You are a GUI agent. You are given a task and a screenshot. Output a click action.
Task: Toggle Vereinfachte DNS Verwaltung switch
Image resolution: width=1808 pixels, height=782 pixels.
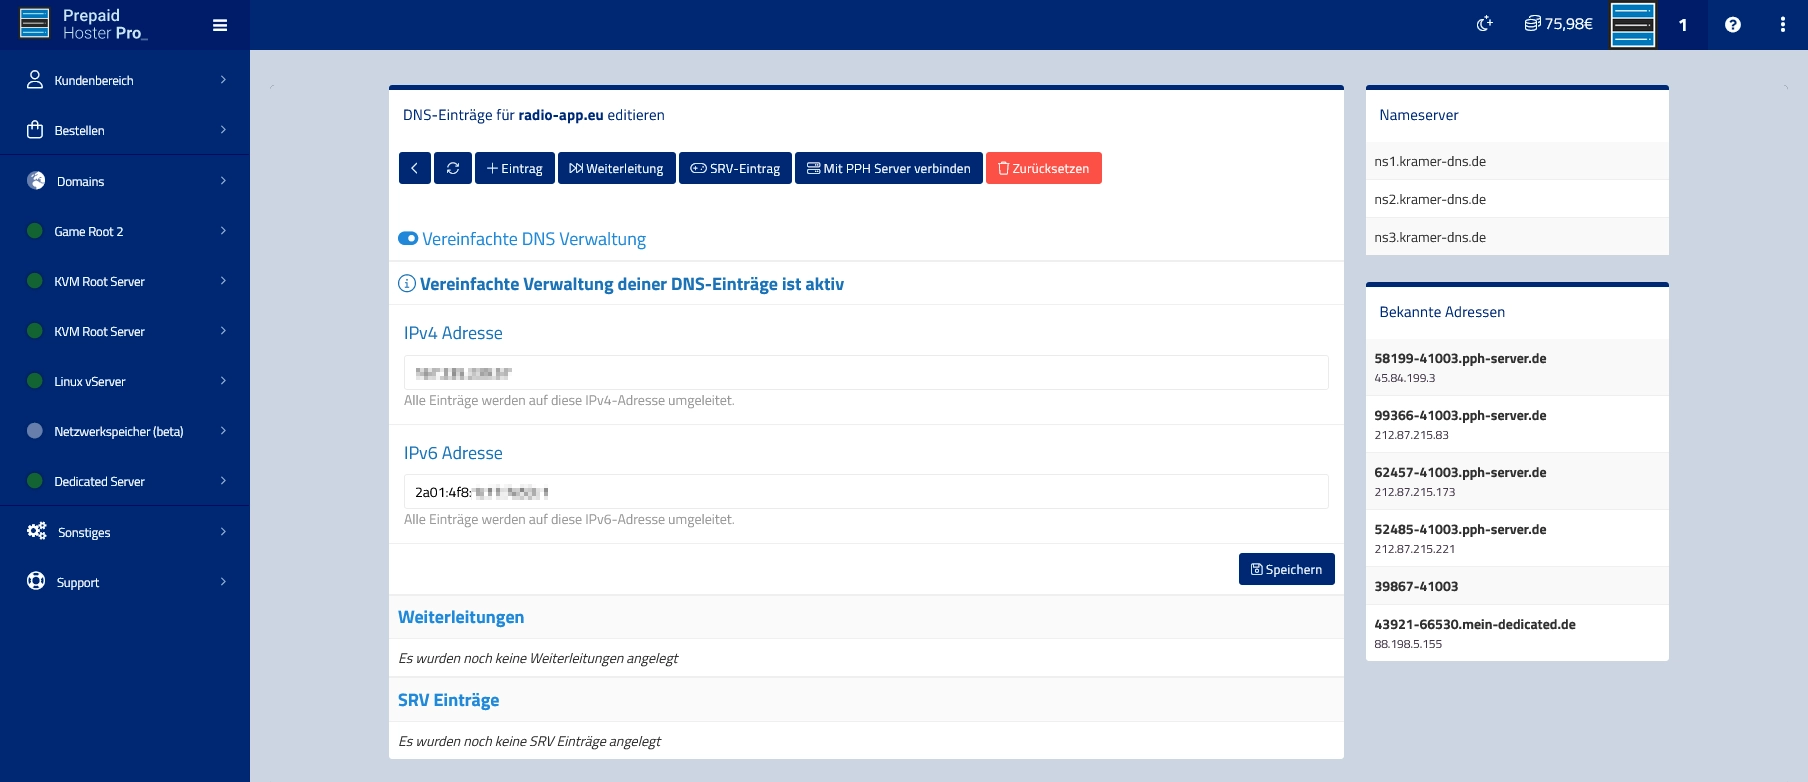408,239
